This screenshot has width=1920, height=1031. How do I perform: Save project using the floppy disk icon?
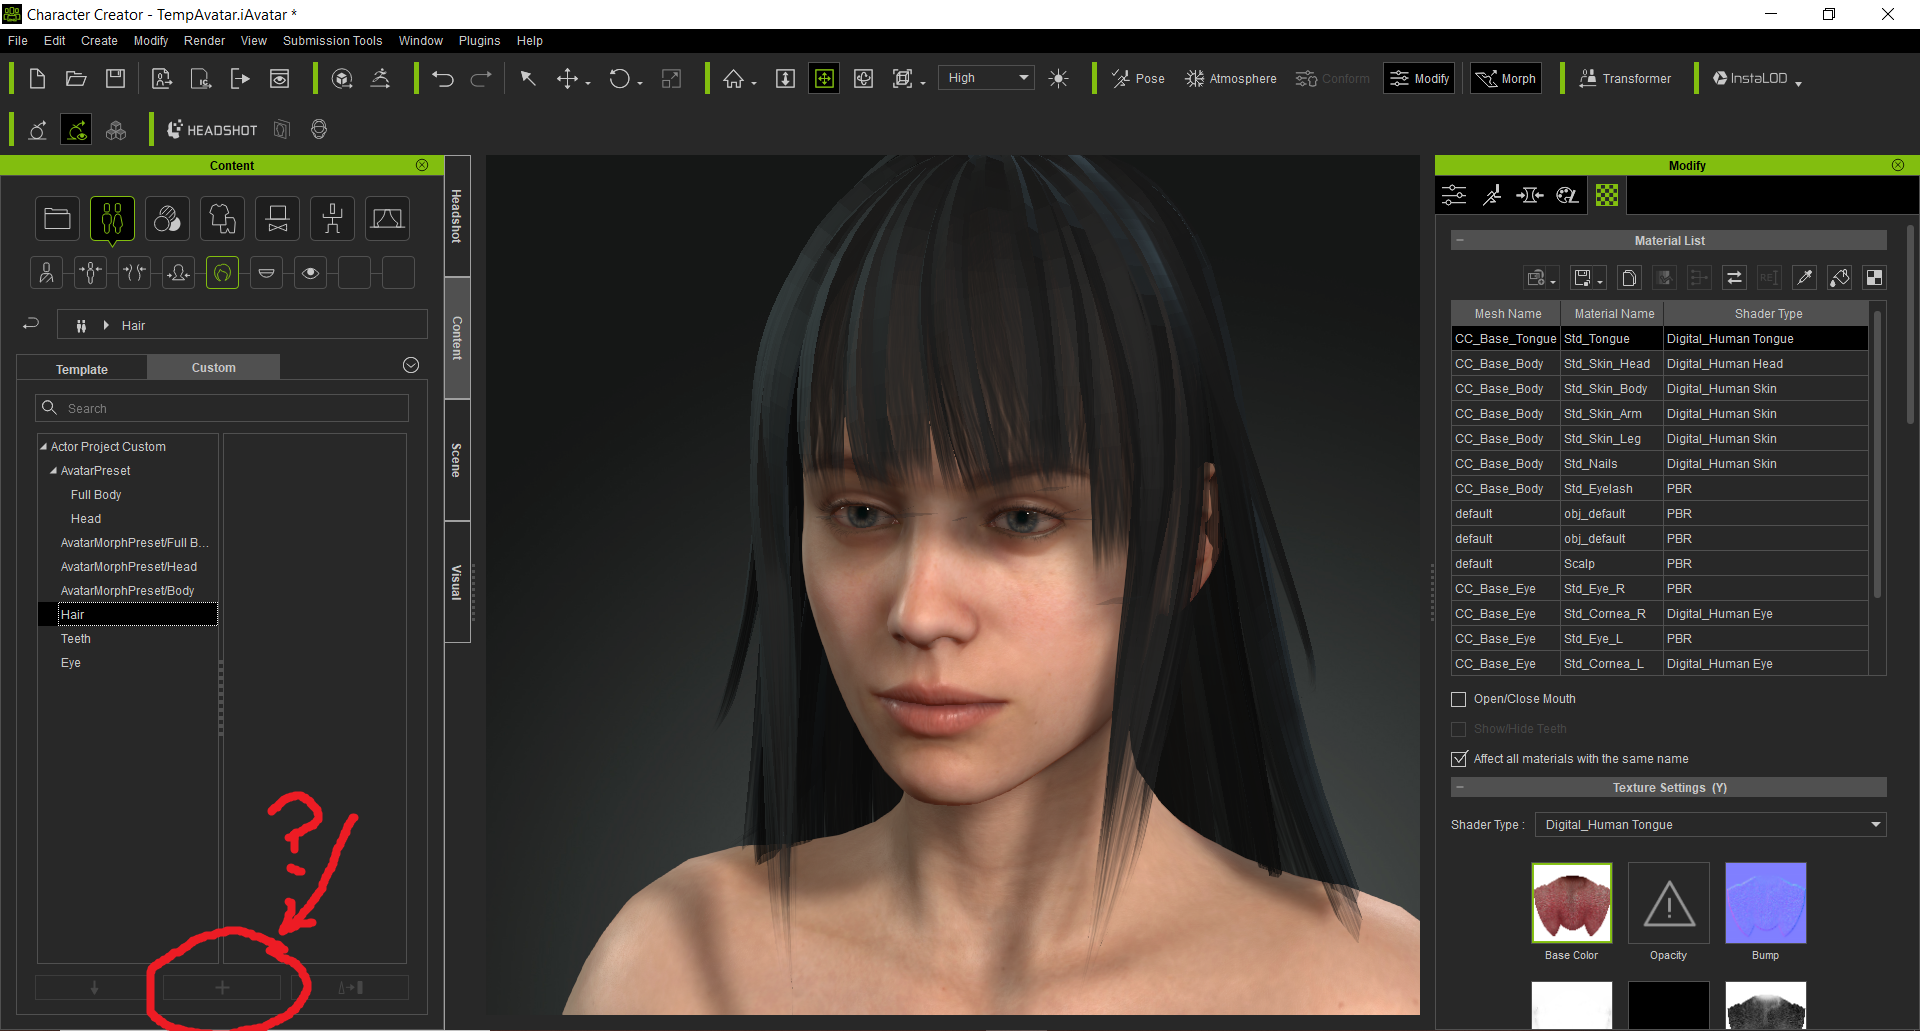116,79
